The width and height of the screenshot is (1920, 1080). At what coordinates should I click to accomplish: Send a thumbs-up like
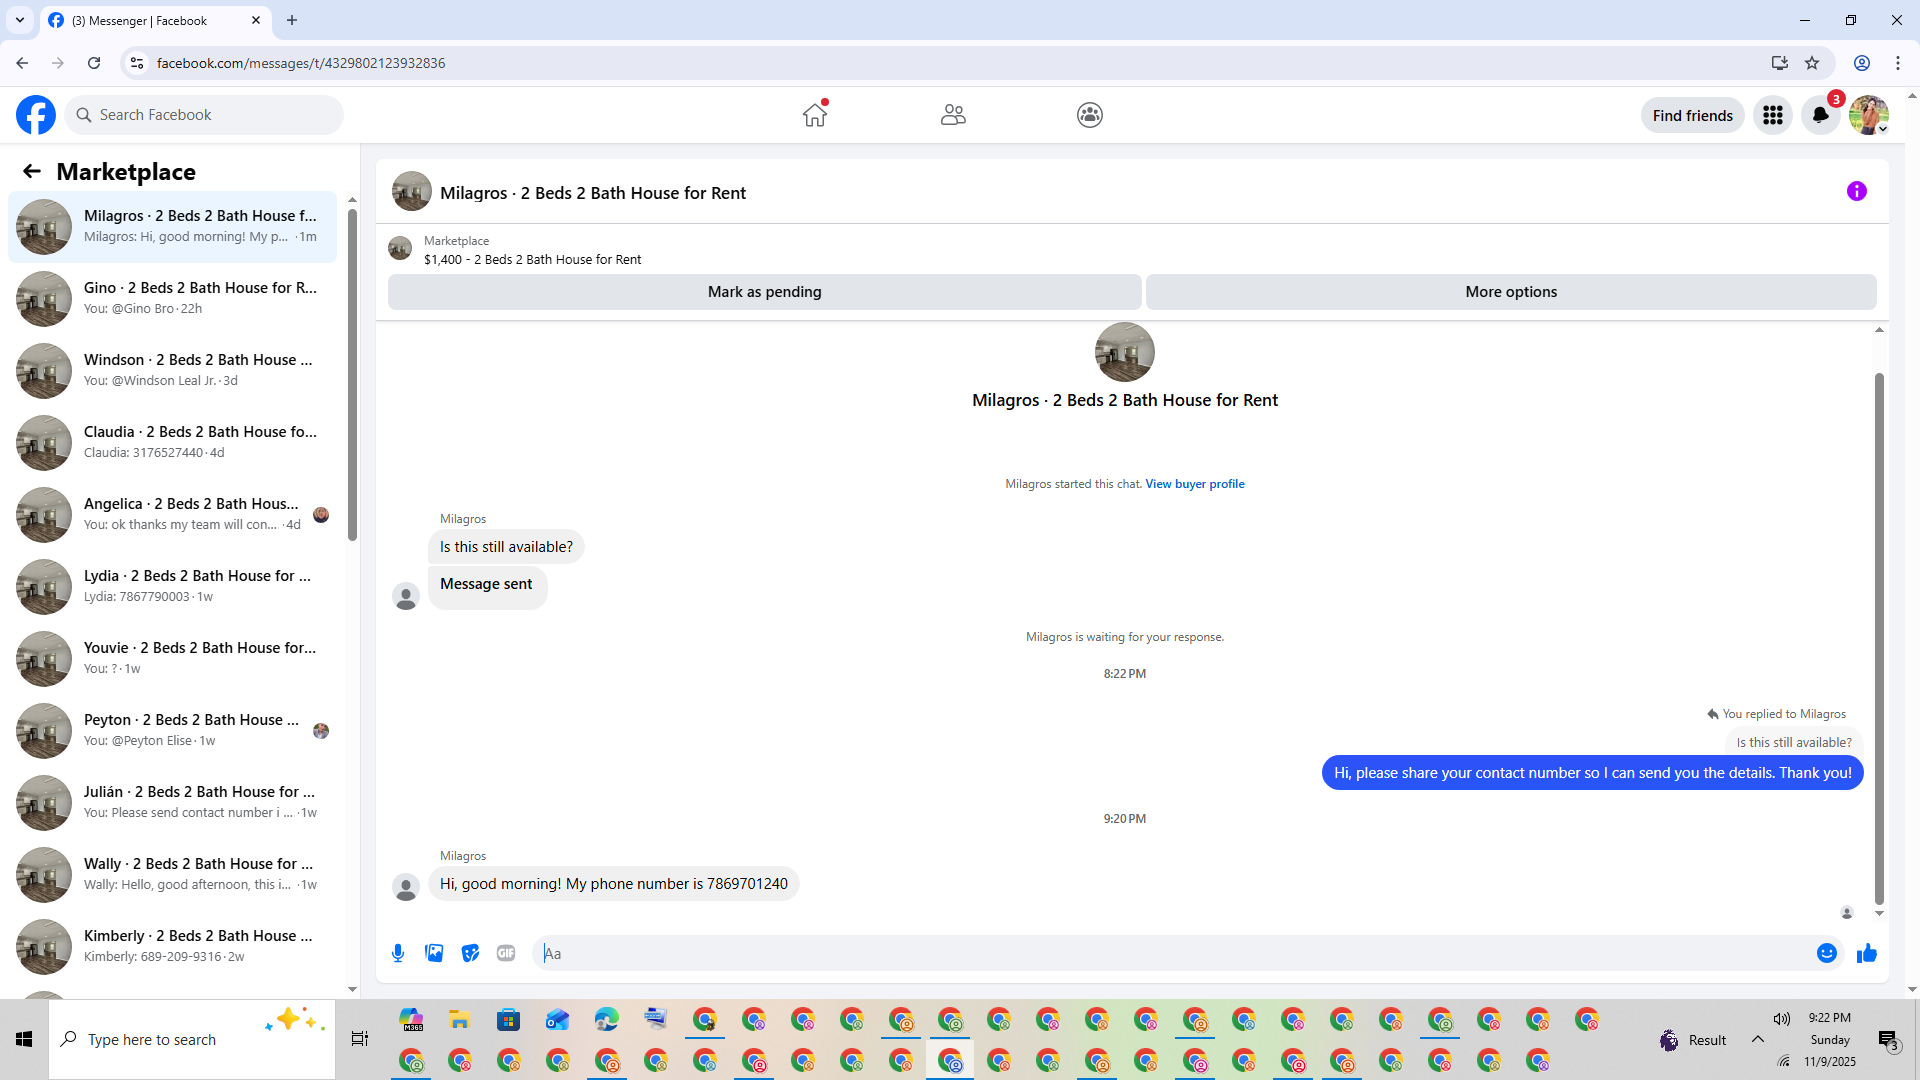click(x=1867, y=953)
